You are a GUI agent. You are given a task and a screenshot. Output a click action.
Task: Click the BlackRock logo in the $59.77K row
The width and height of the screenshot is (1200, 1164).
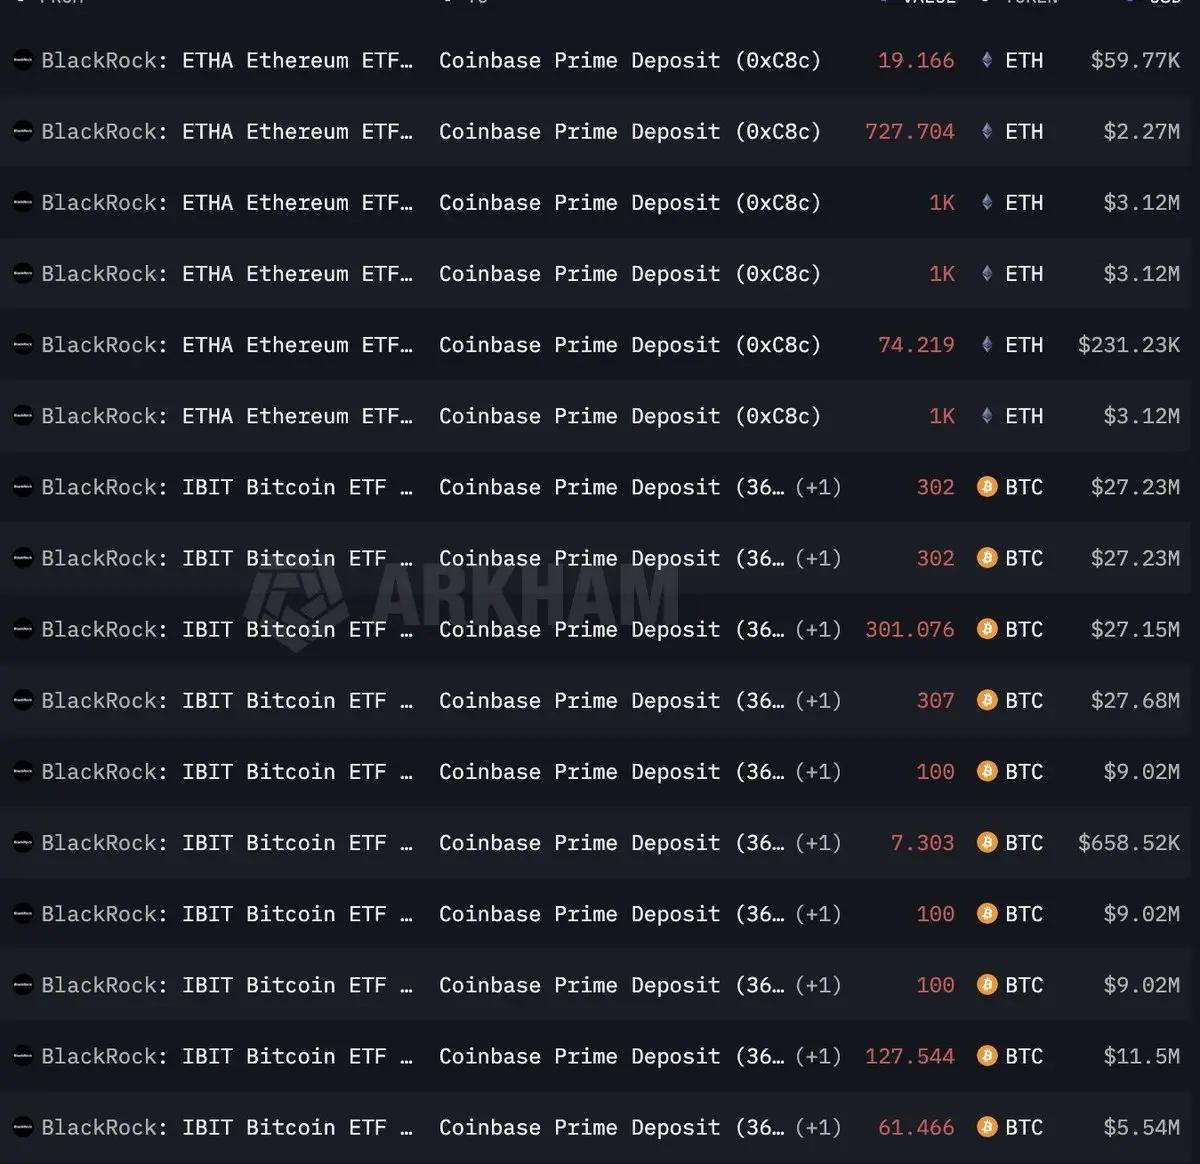[23, 60]
